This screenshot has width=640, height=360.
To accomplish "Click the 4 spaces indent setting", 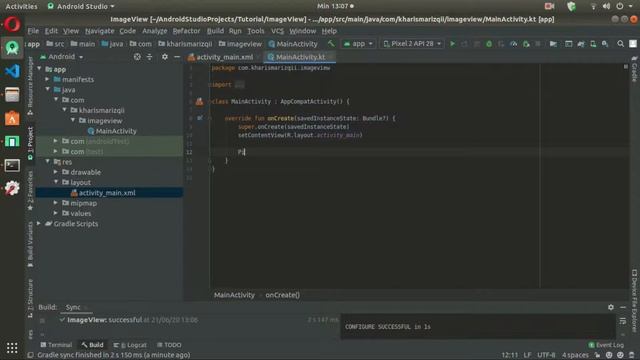I will click(x=575, y=355).
